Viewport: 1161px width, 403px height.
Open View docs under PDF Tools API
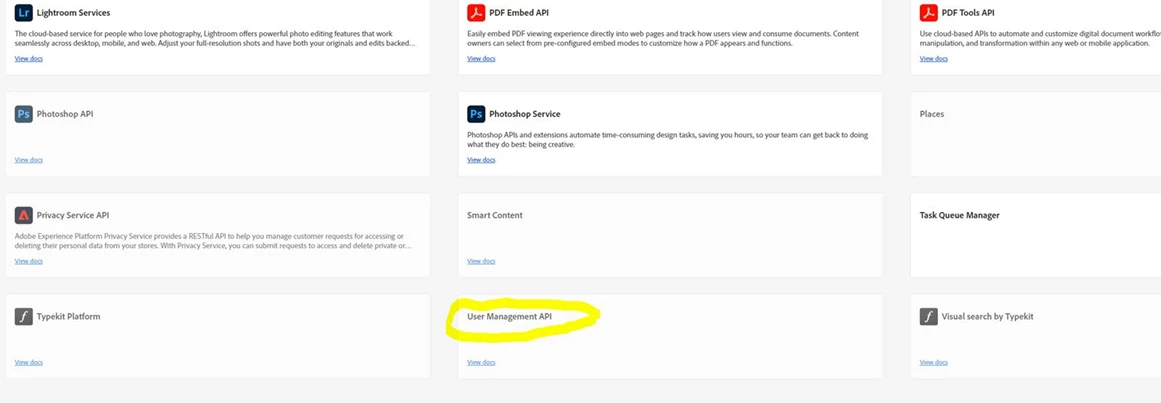934,59
